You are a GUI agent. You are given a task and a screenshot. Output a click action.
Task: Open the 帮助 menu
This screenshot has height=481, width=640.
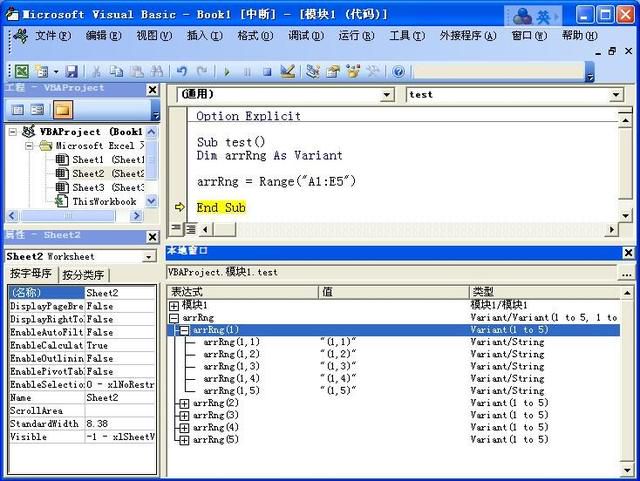(x=580, y=36)
